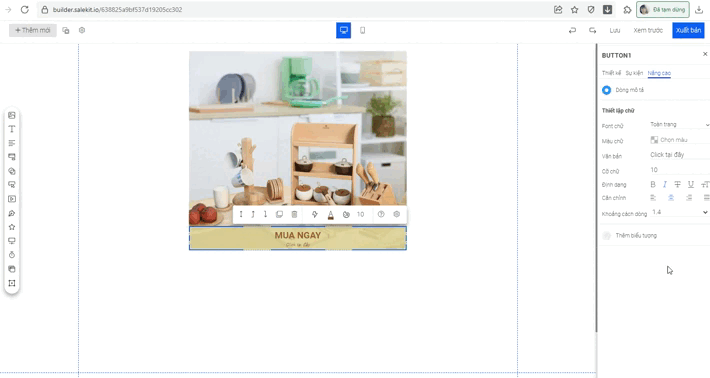Click the Văn bản text input field
Screen dimensions: 710x378
click(x=679, y=155)
